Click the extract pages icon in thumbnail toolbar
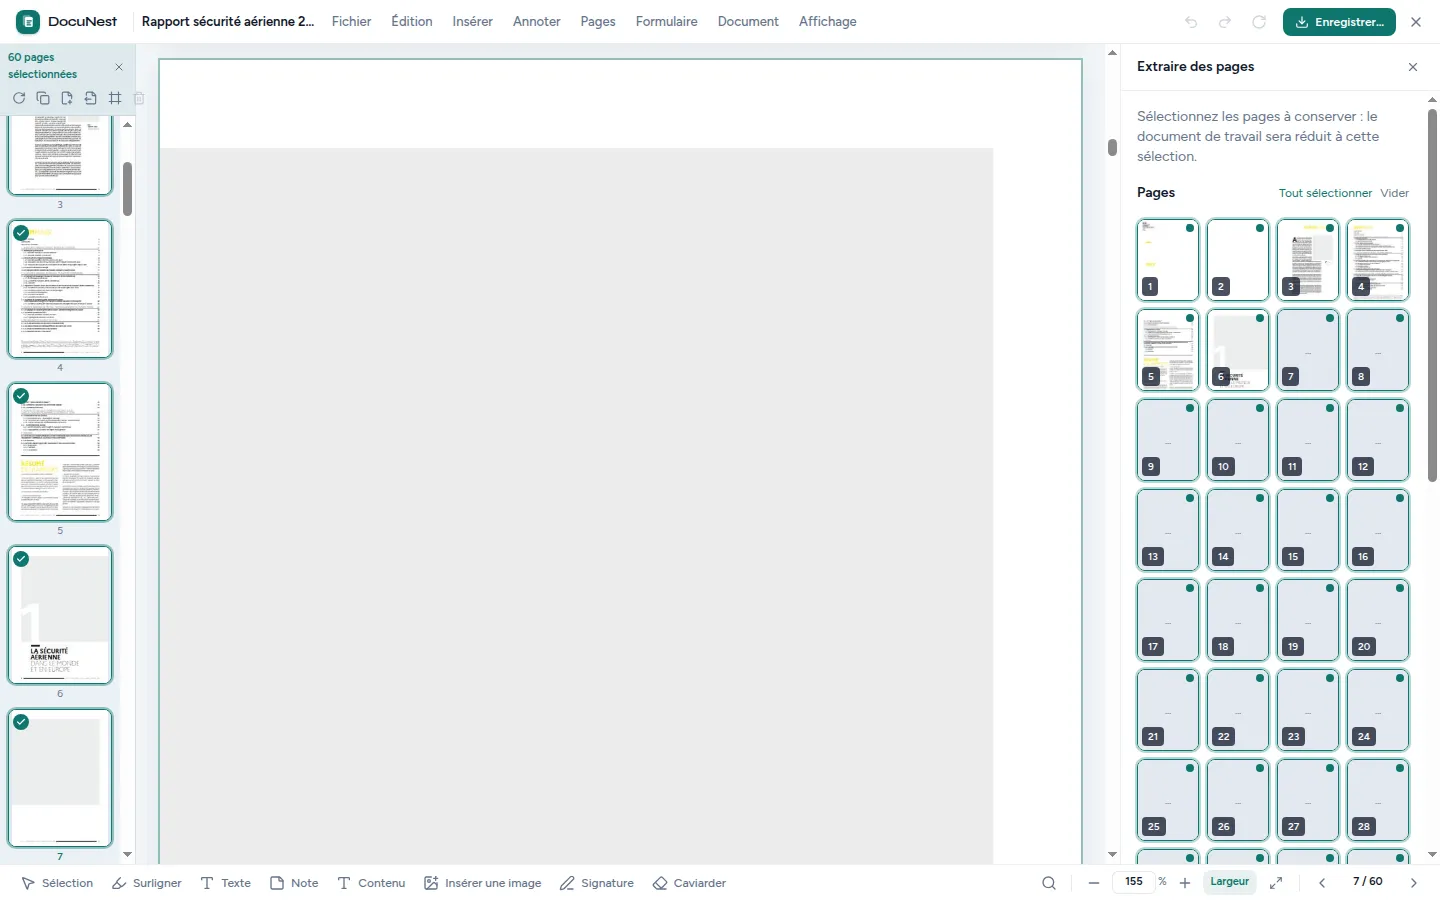Image resolution: width=1440 pixels, height=900 pixels. [91, 98]
